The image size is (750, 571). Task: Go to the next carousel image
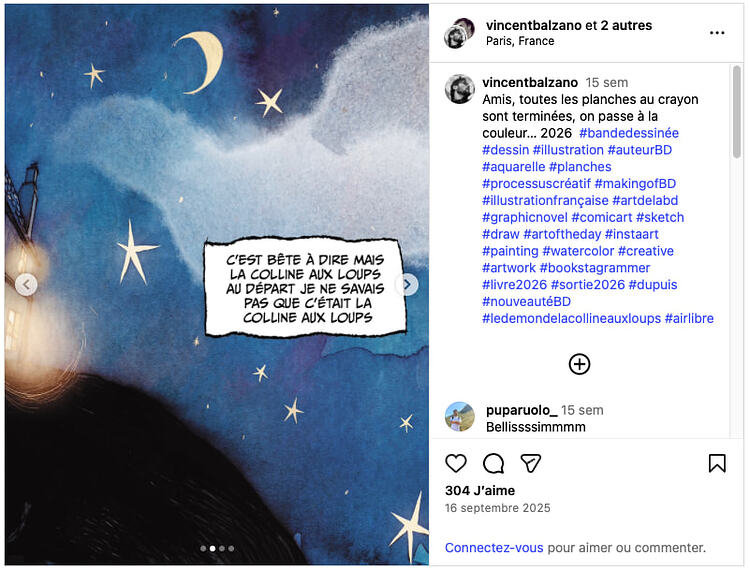[407, 285]
